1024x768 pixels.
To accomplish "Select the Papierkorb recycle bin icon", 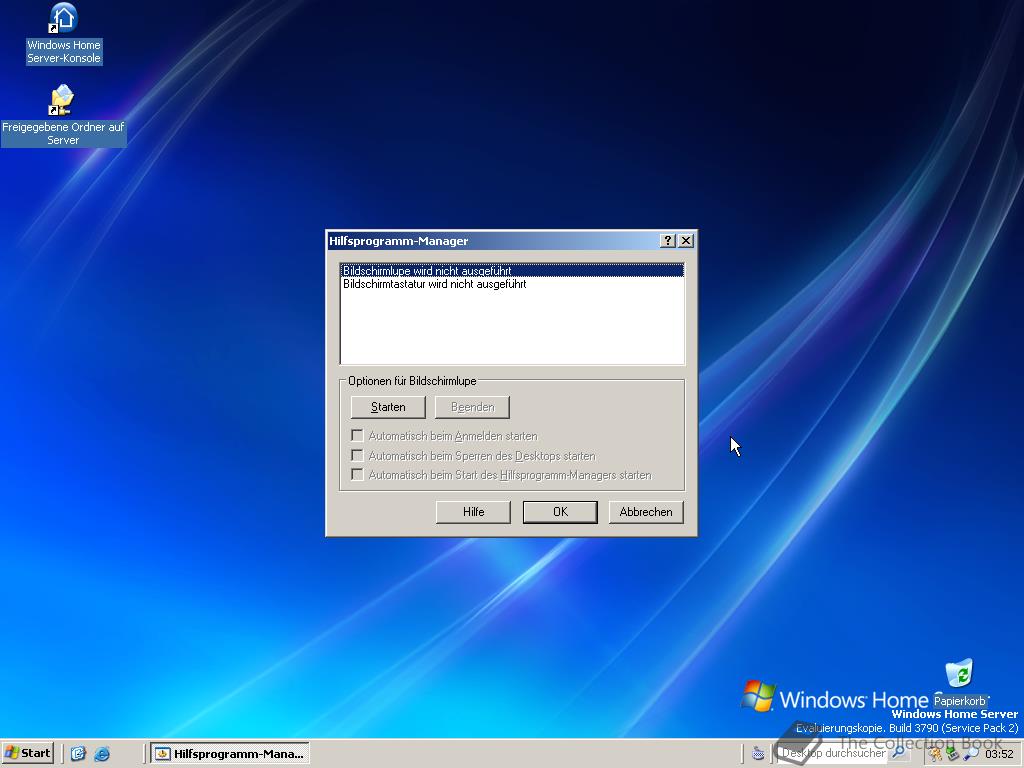I will coord(959,682).
